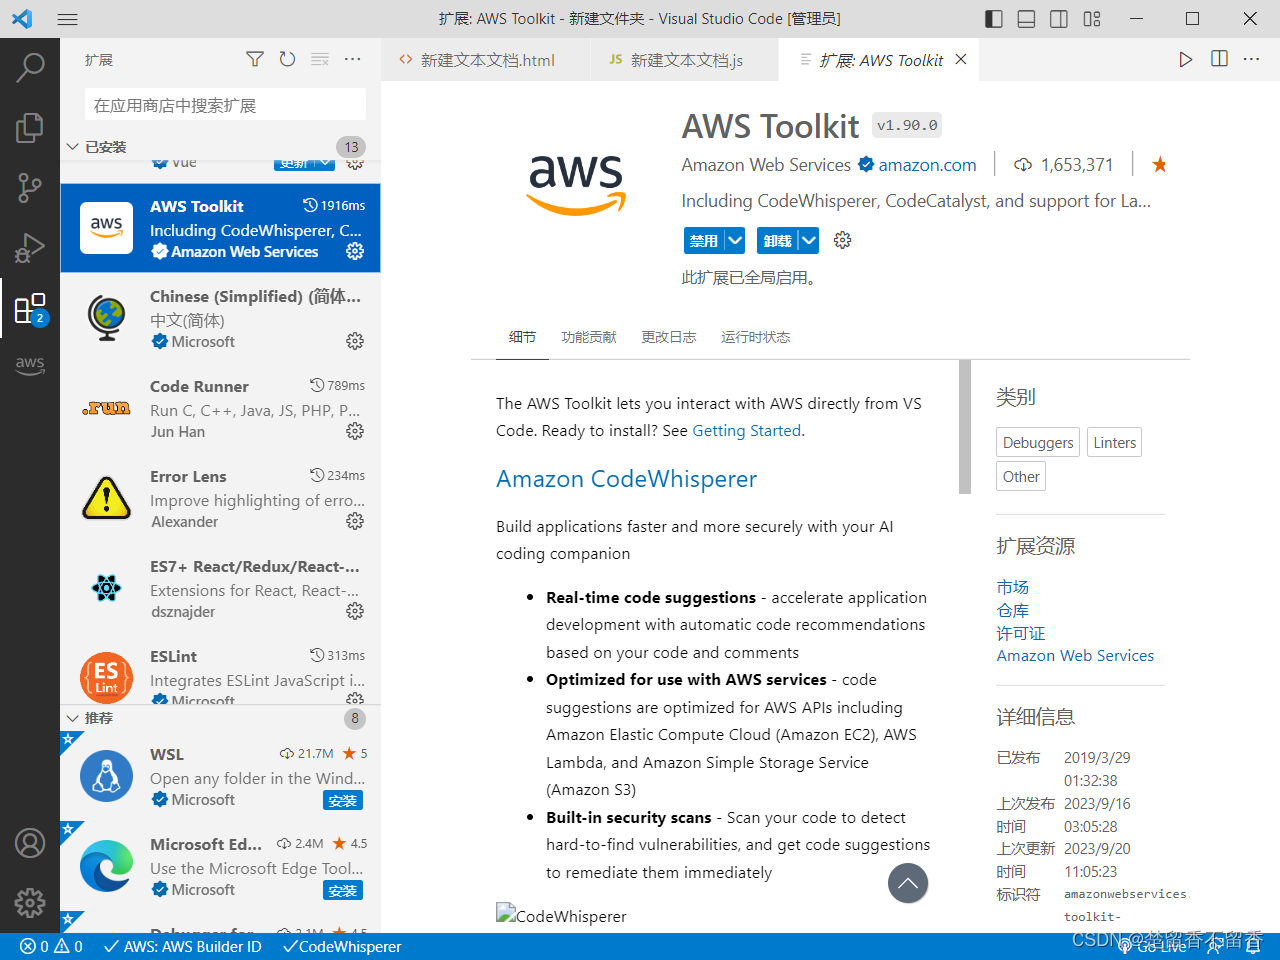This screenshot has width=1280, height=960.
Task: Click the Linters category tag
Action: pos(1114,442)
